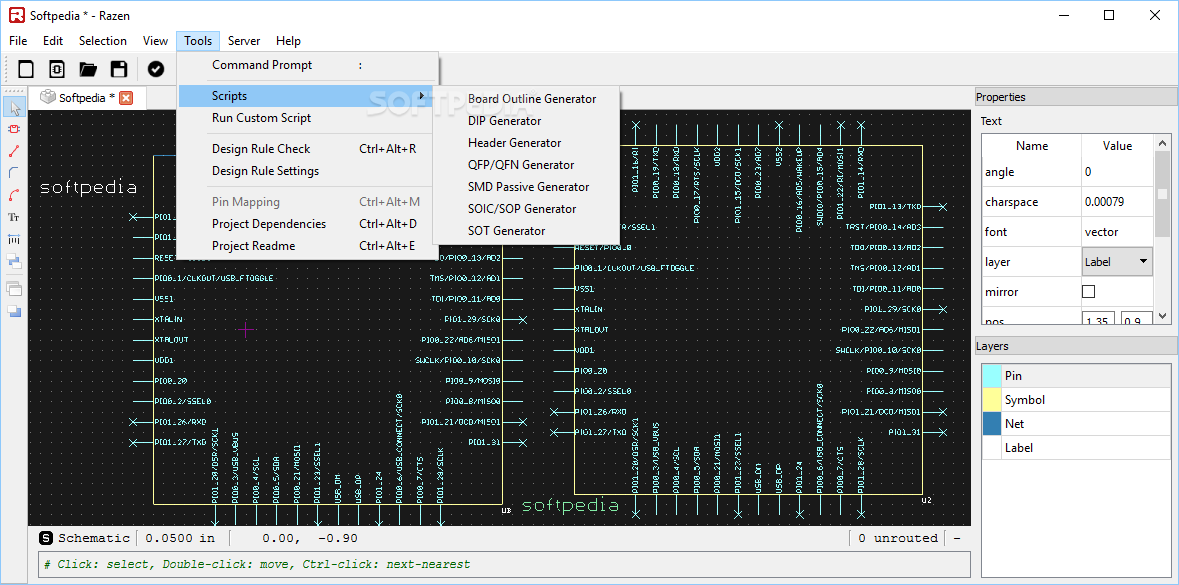Open the Selection menu

103,41
